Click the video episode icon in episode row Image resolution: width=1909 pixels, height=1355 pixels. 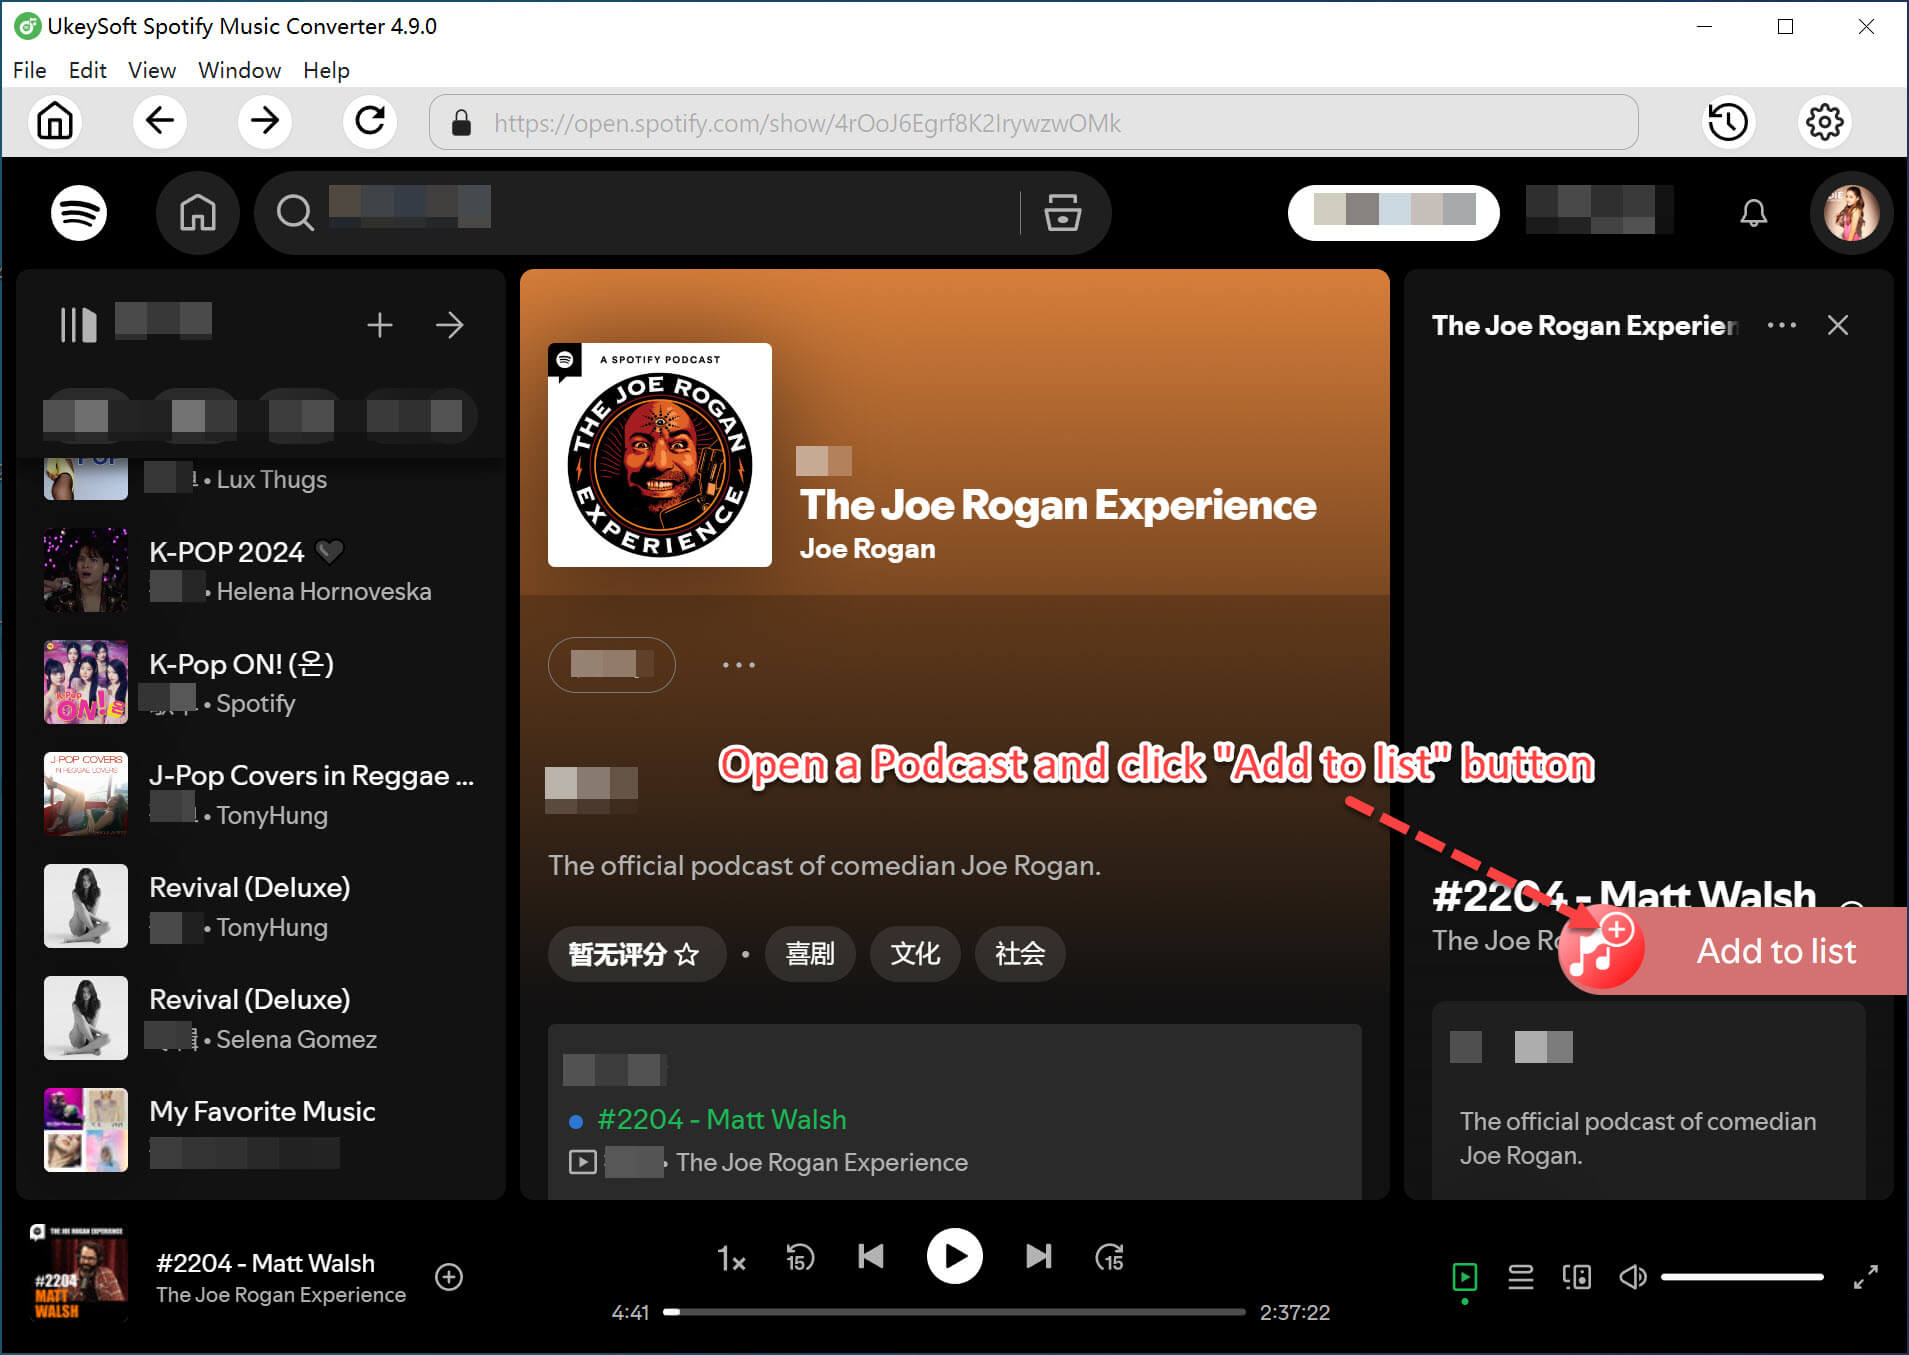[583, 1162]
